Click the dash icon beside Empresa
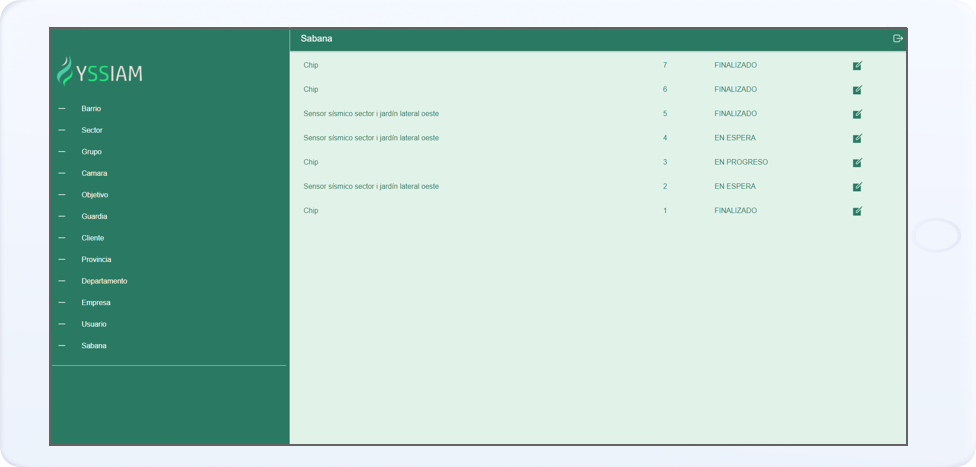The height and width of the screenshot is (467, 976). (62, 303)
